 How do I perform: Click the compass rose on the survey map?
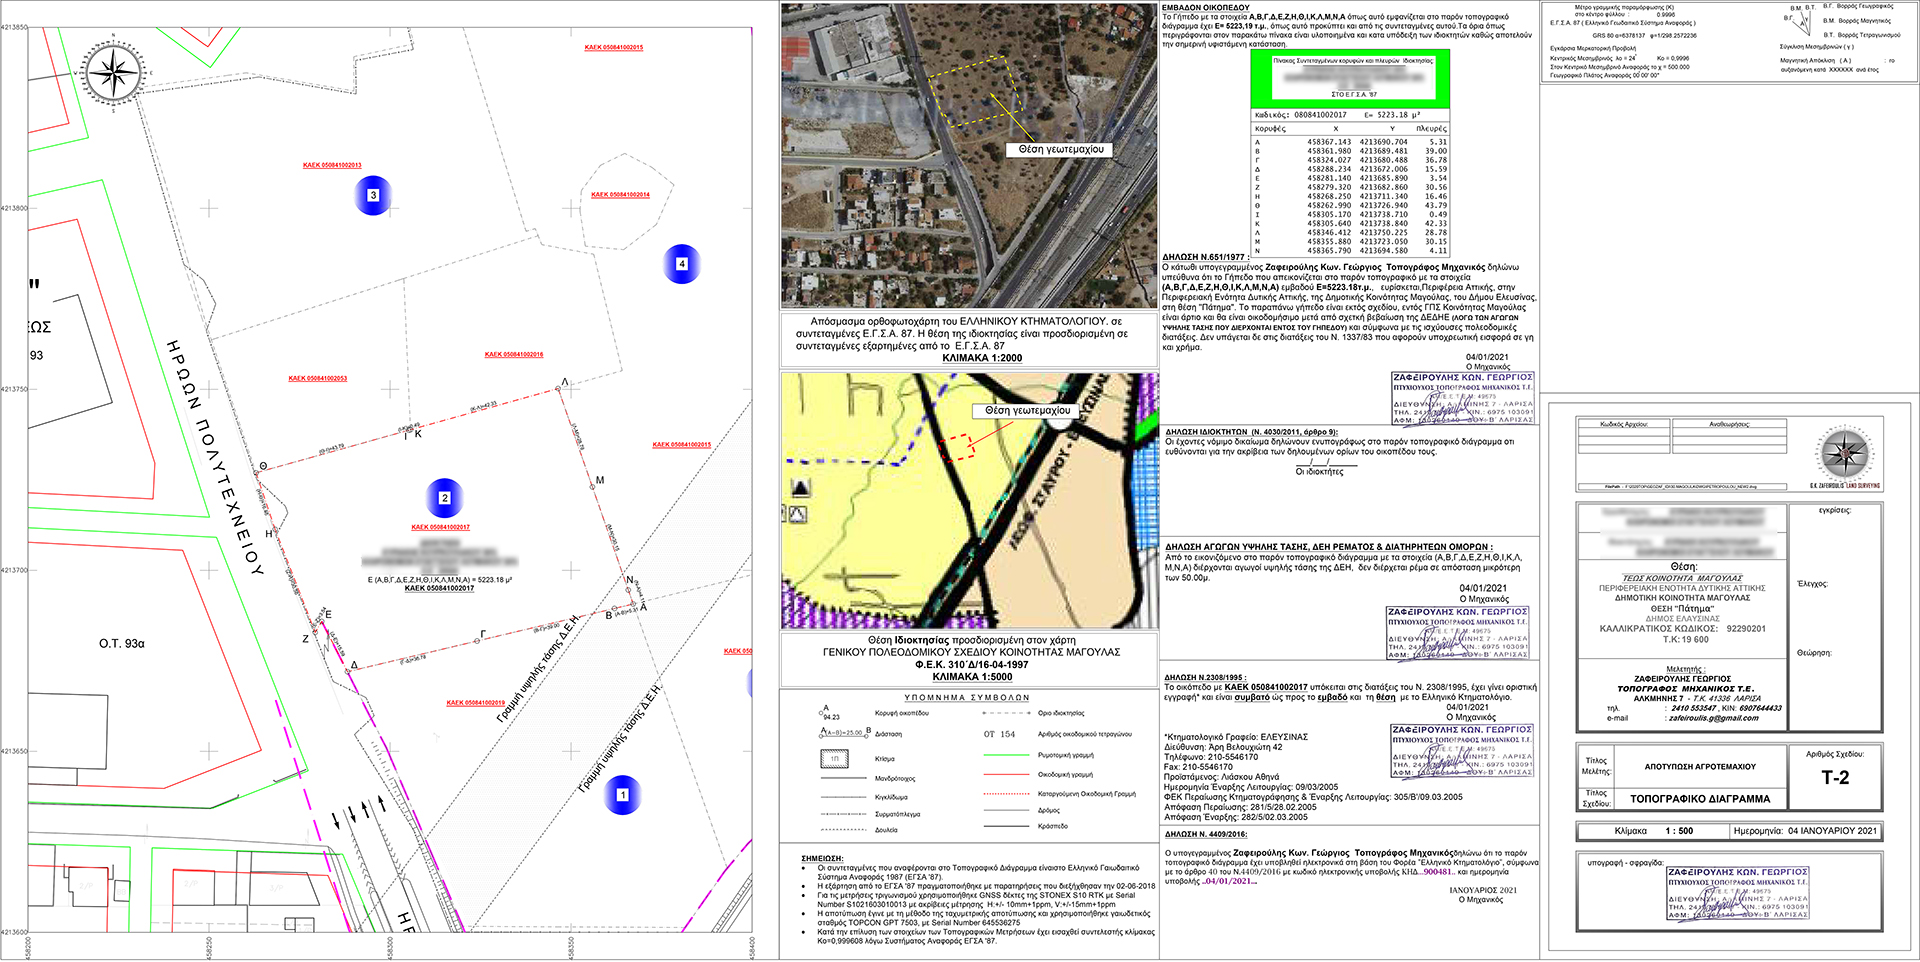(114, 72)
